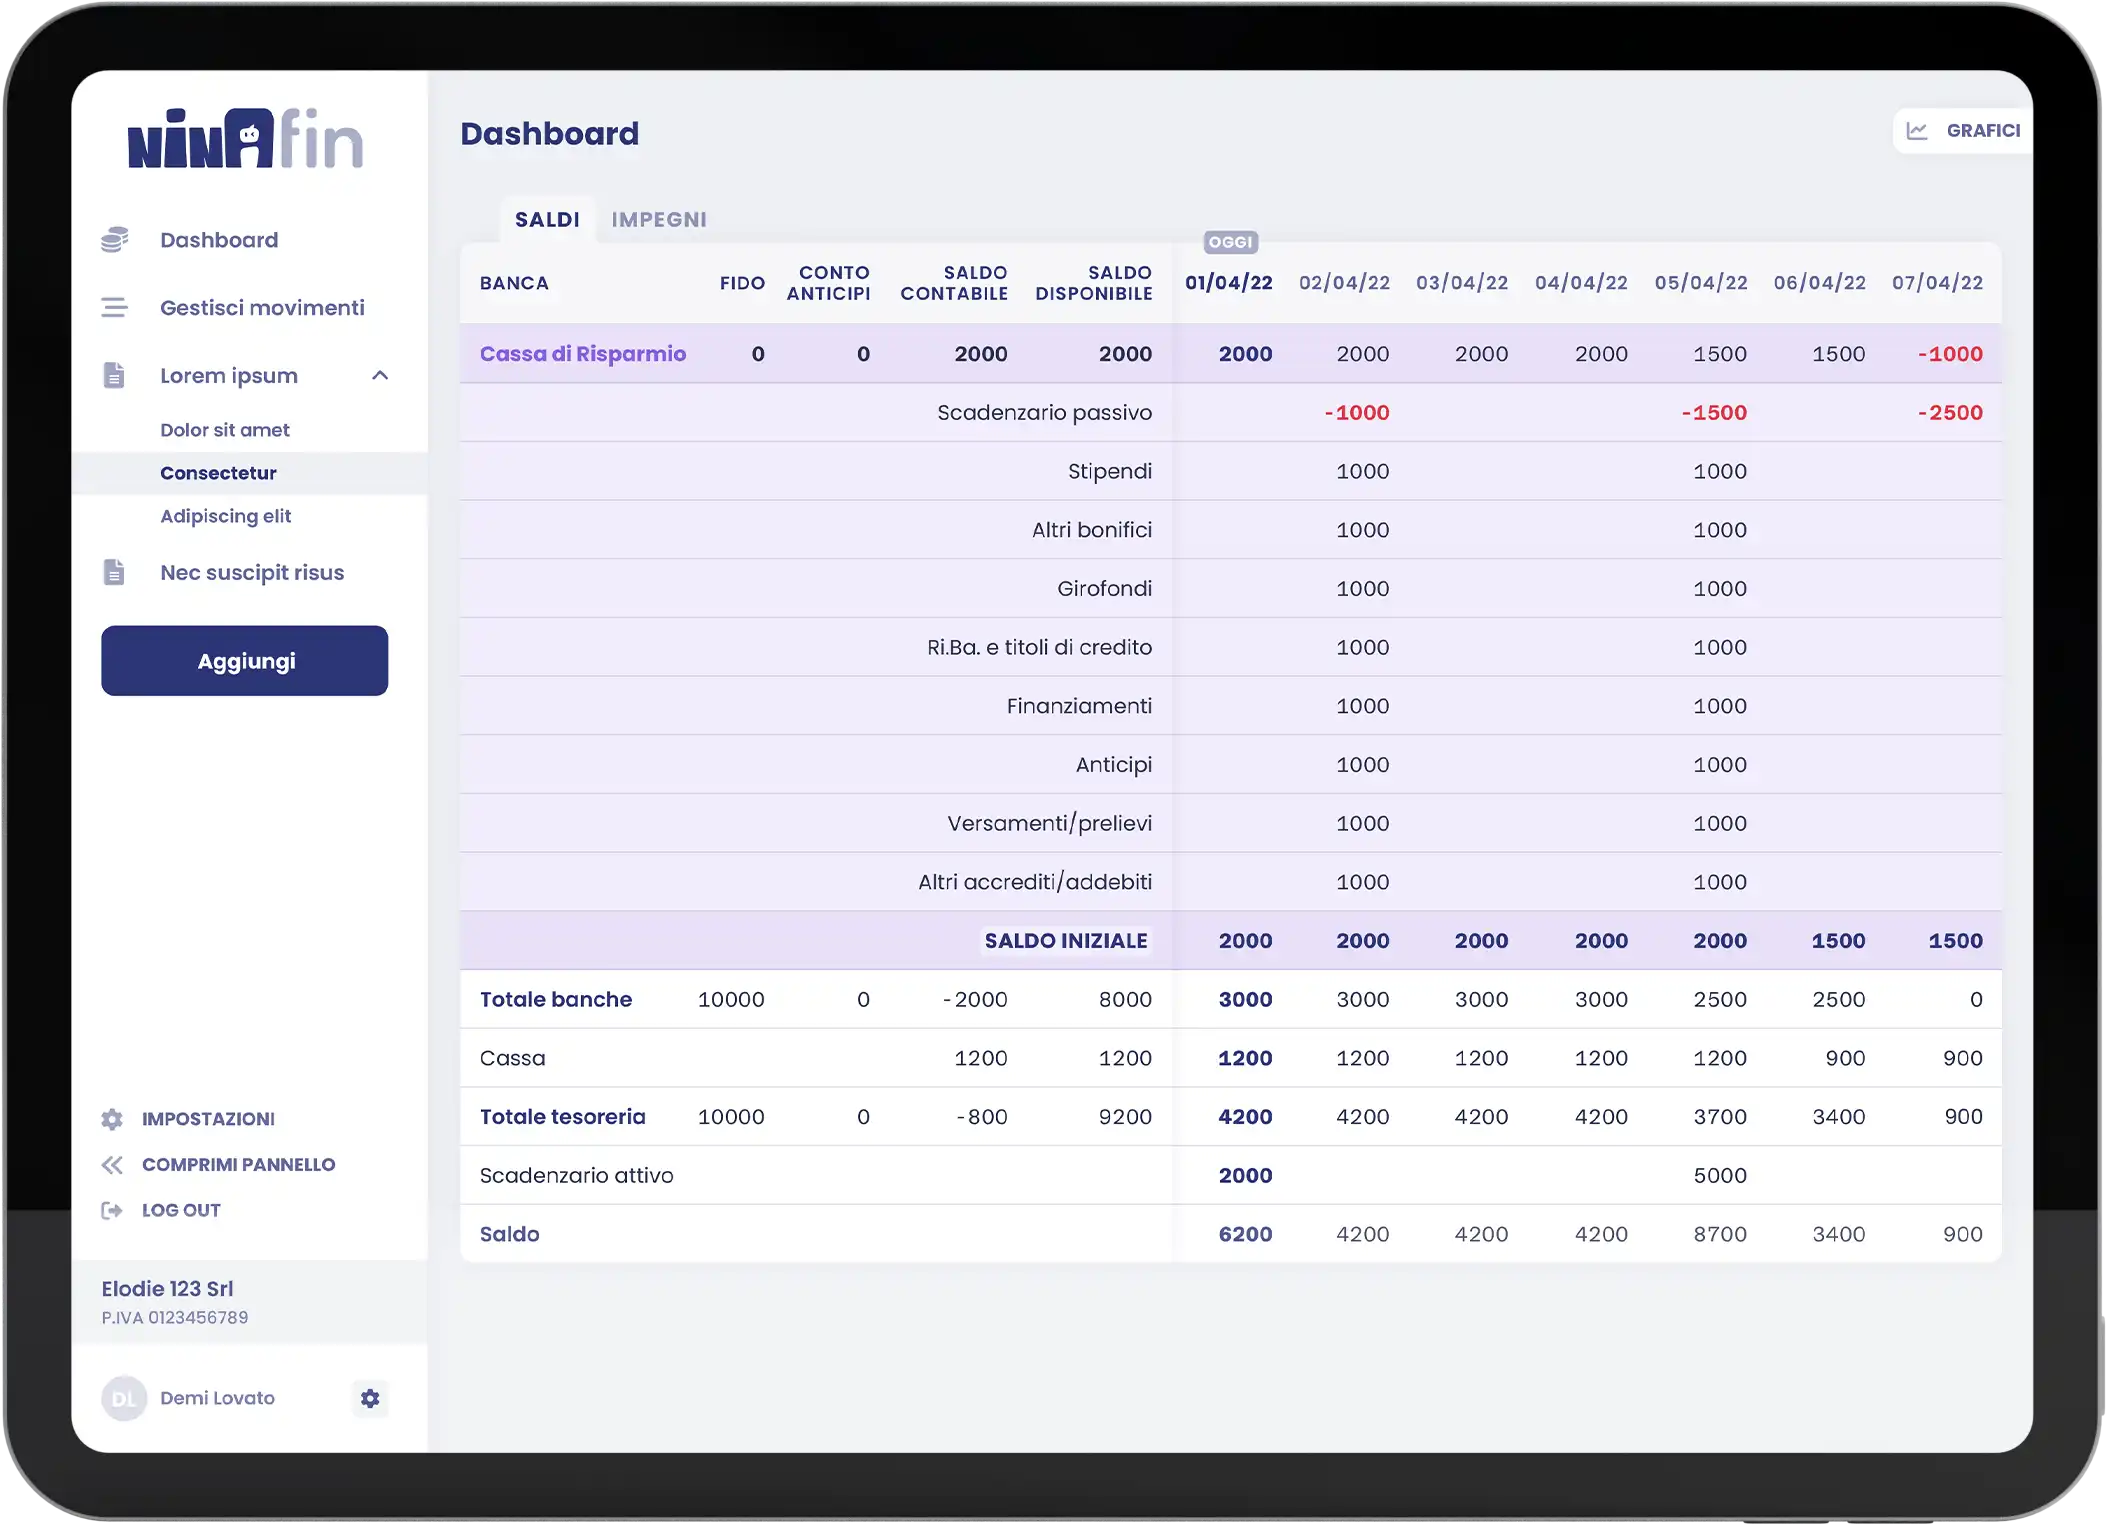Click the Gestisci movimenti list icon
2106x1525 pixels.
point(114,308)
